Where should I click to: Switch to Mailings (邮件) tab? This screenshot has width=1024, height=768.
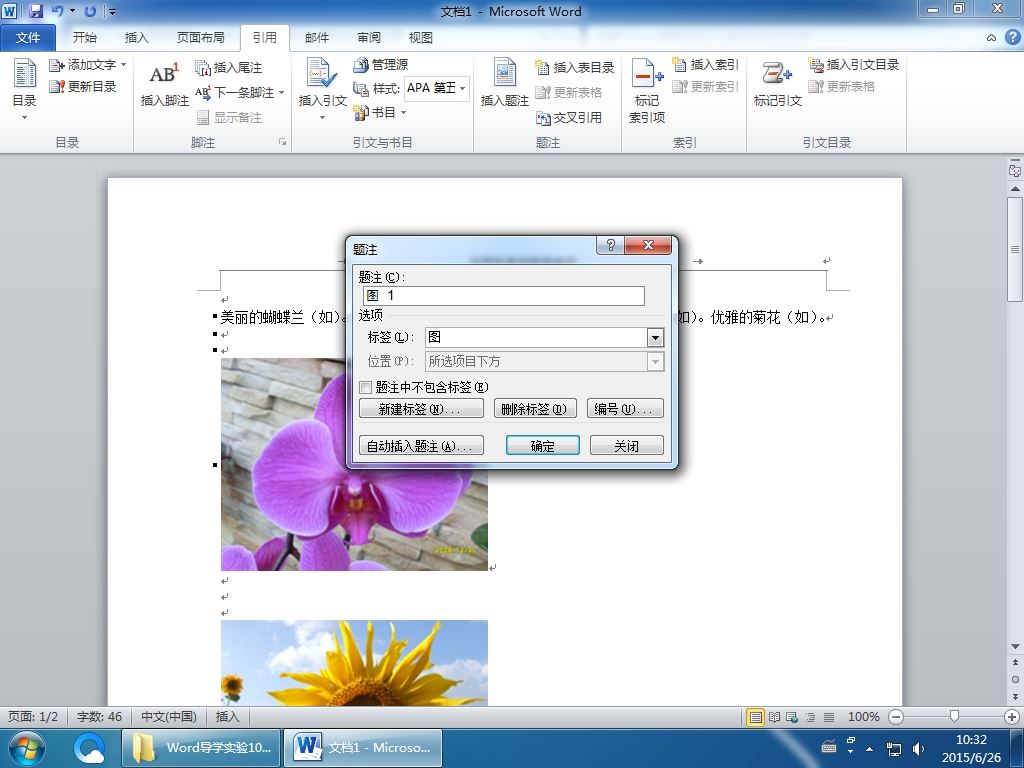click(x=317, y=38)
